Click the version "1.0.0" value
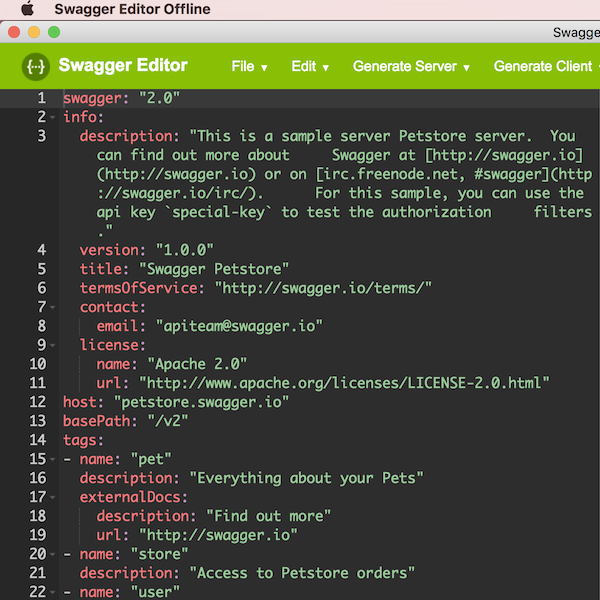The height and width of the screenshot is (600, 600). click(184, 250)
